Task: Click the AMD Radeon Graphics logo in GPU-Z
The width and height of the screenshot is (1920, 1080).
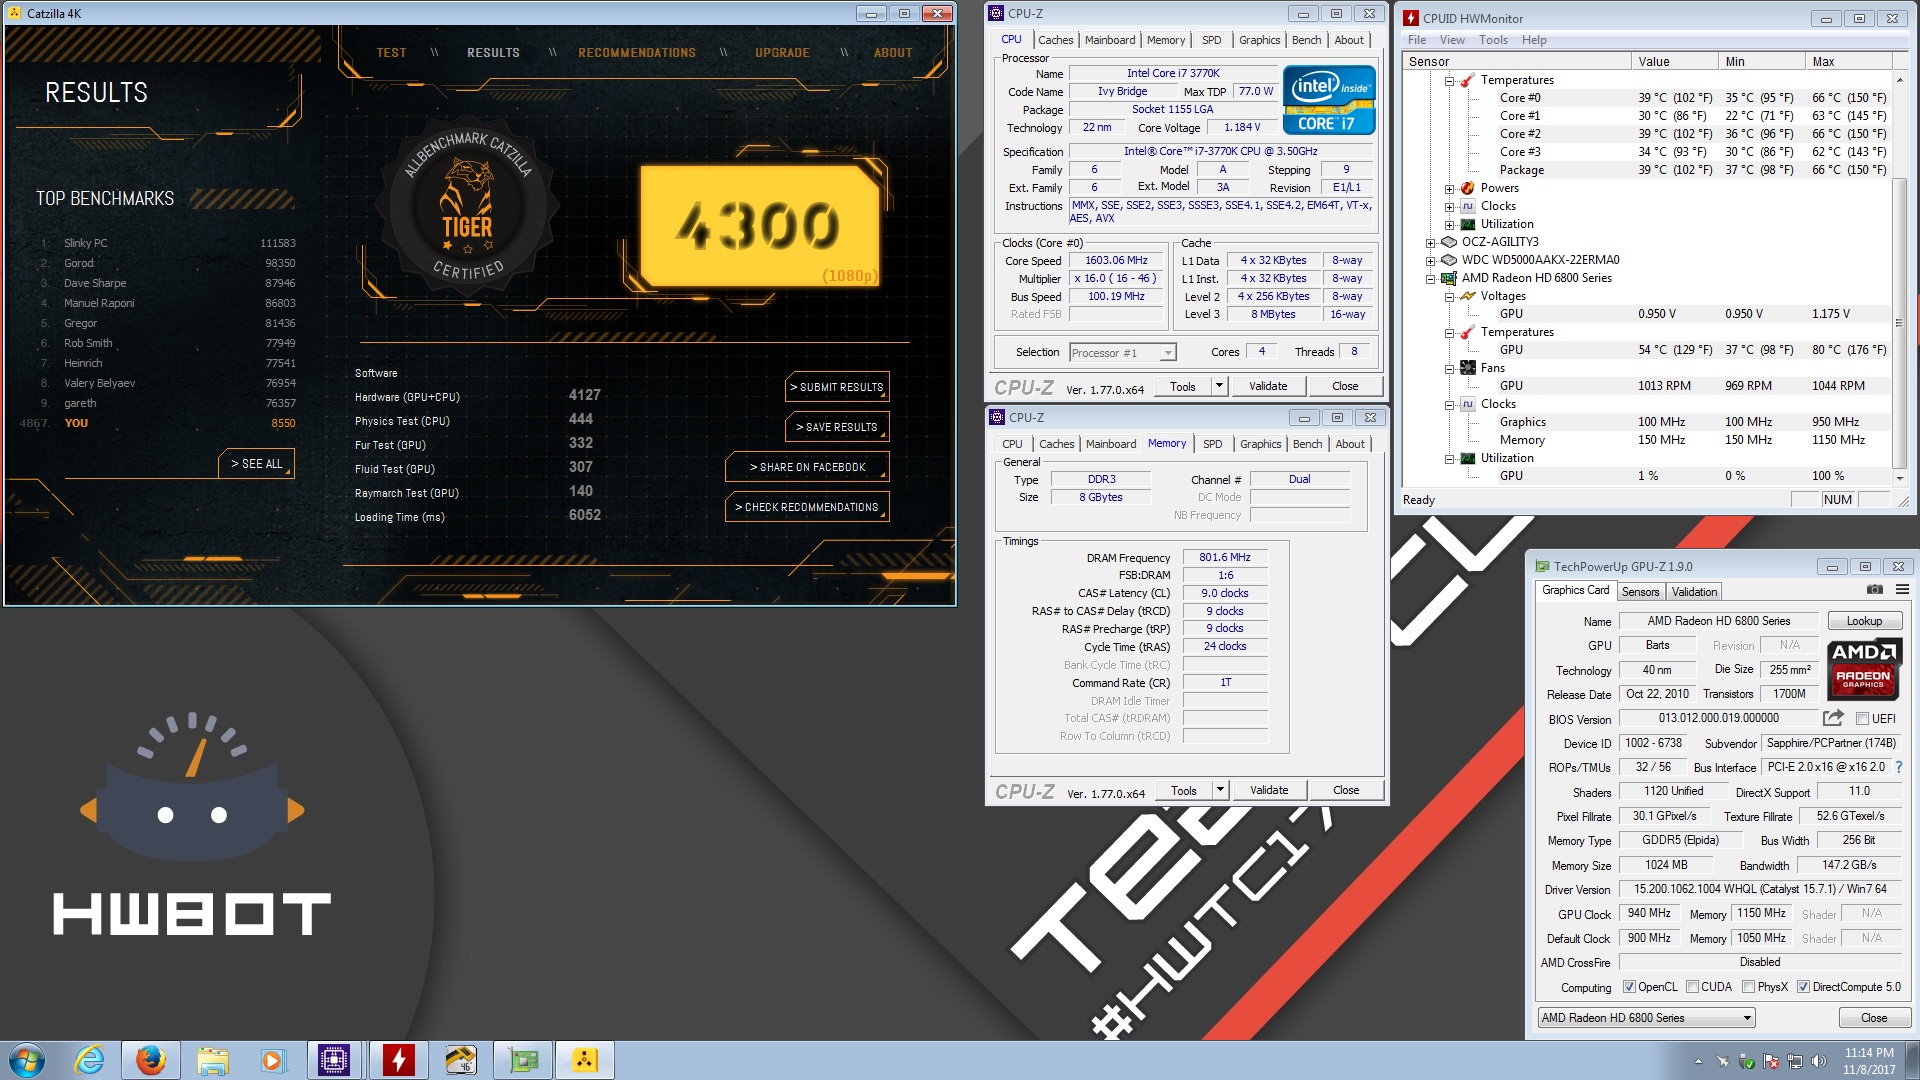Action: (1864, 669)
